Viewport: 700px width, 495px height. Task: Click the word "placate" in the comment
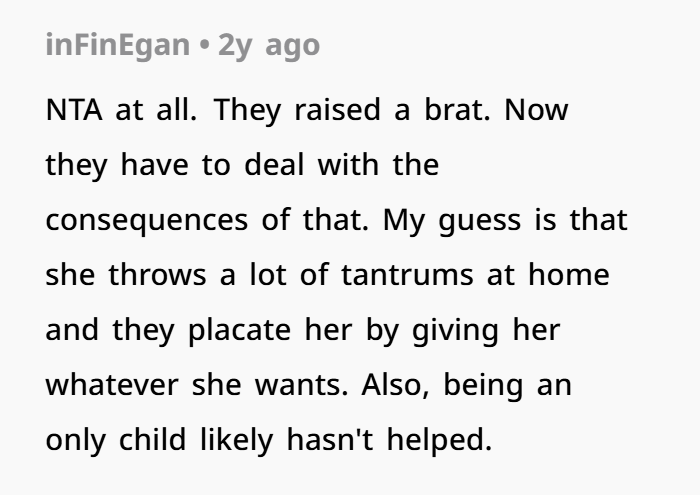[240, 330]
